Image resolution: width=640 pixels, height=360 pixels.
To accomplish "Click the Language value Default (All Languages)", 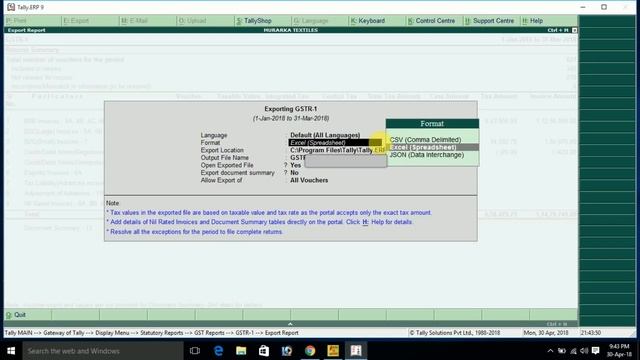I will click(x=325, y=135).
